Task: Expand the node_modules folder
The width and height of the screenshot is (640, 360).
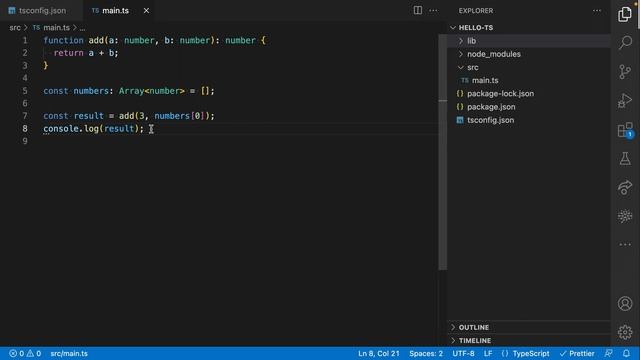Action: (493, 54)
